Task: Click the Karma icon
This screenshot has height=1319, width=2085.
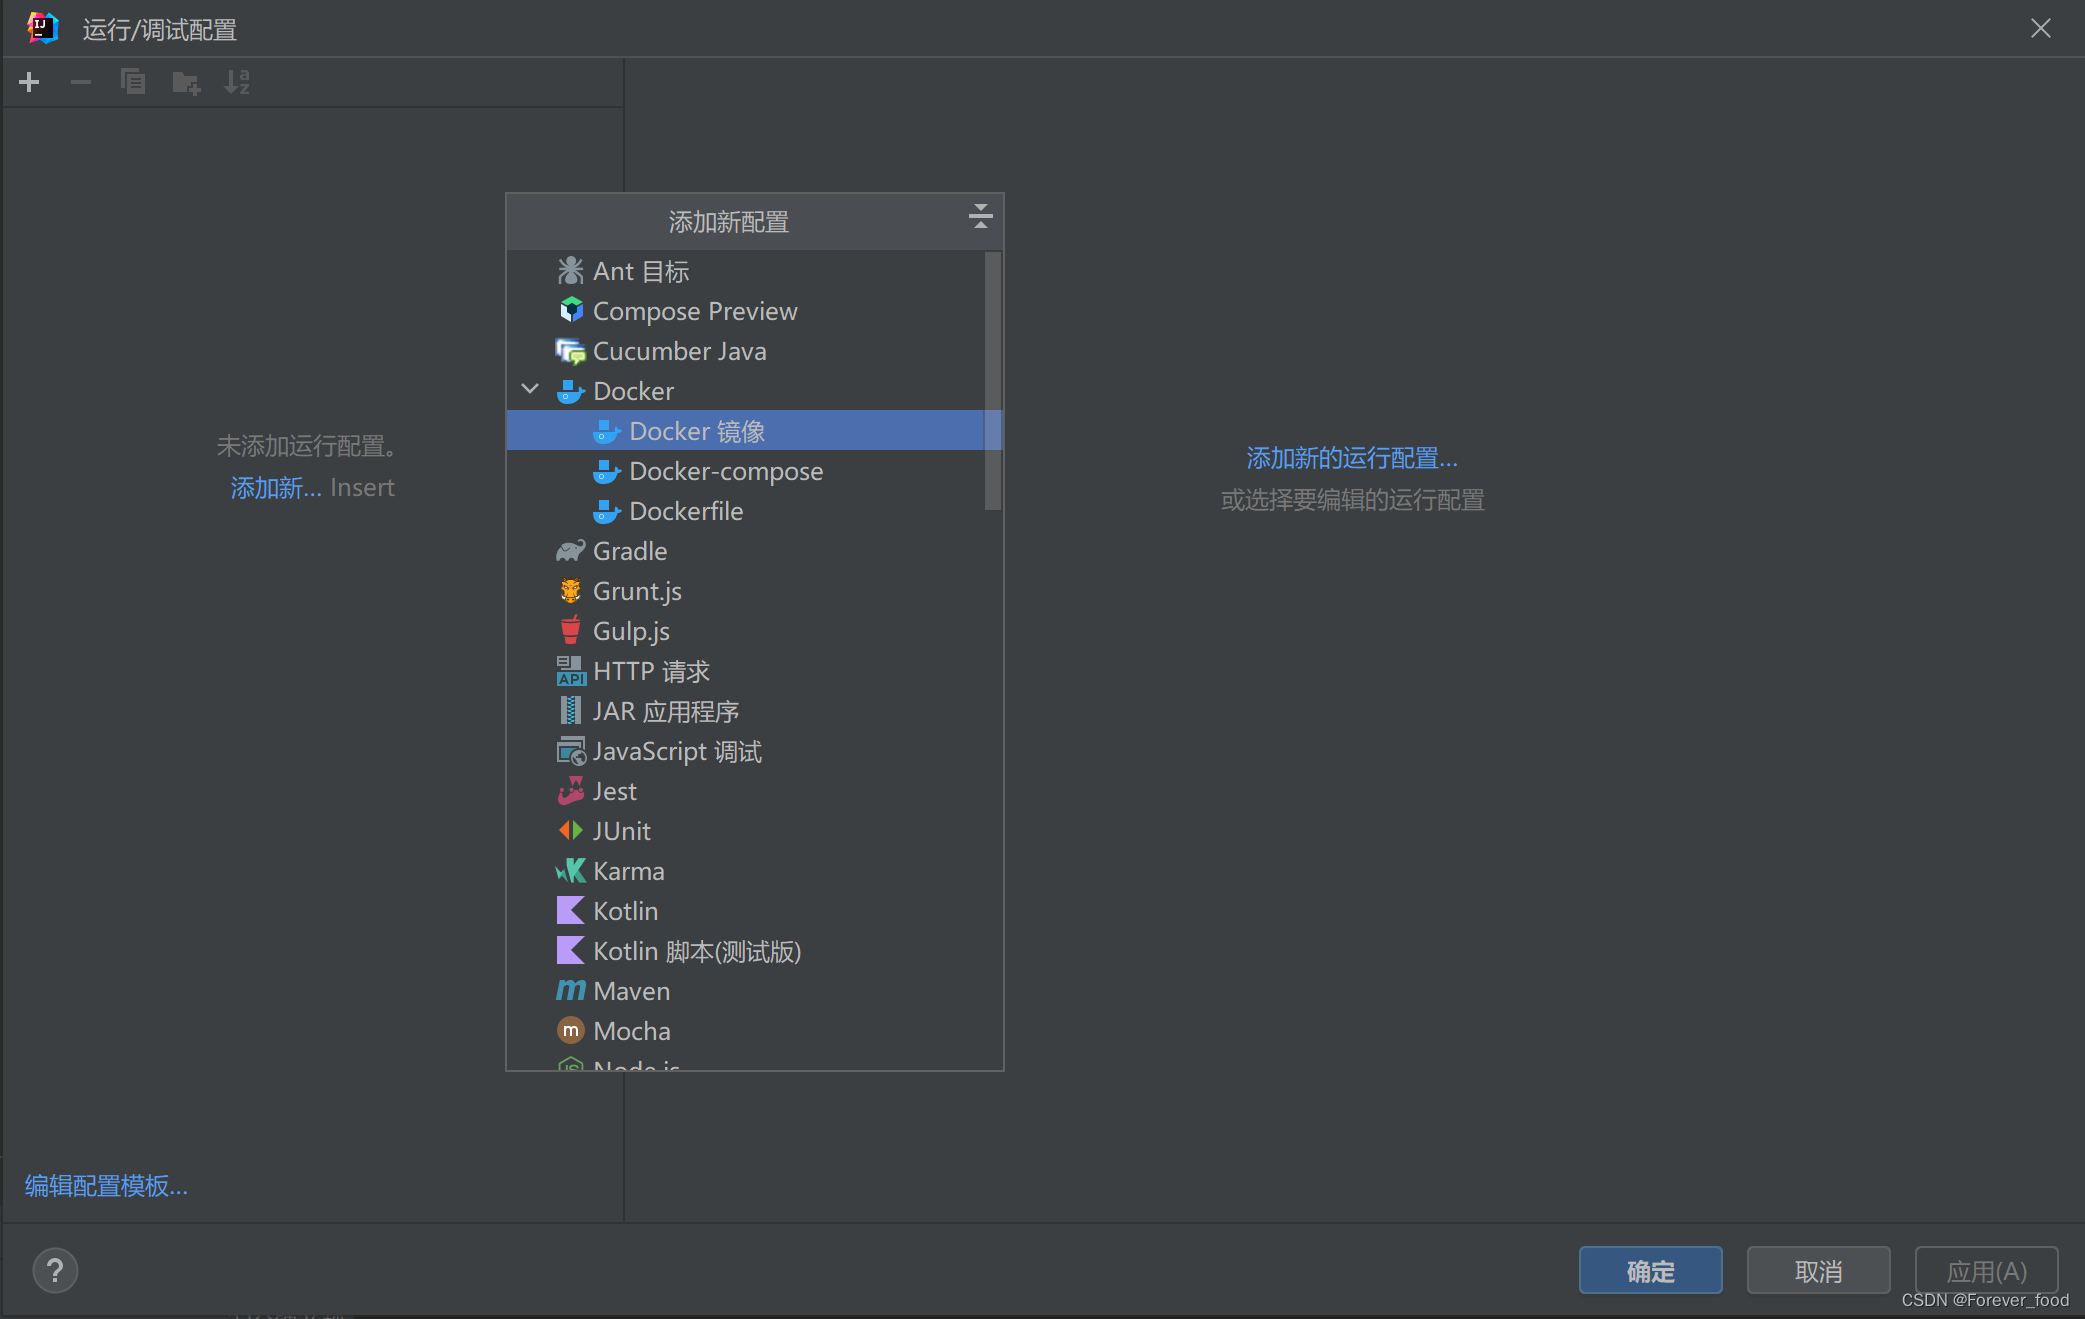Action: pyautogui.click(x=570, y=871)
